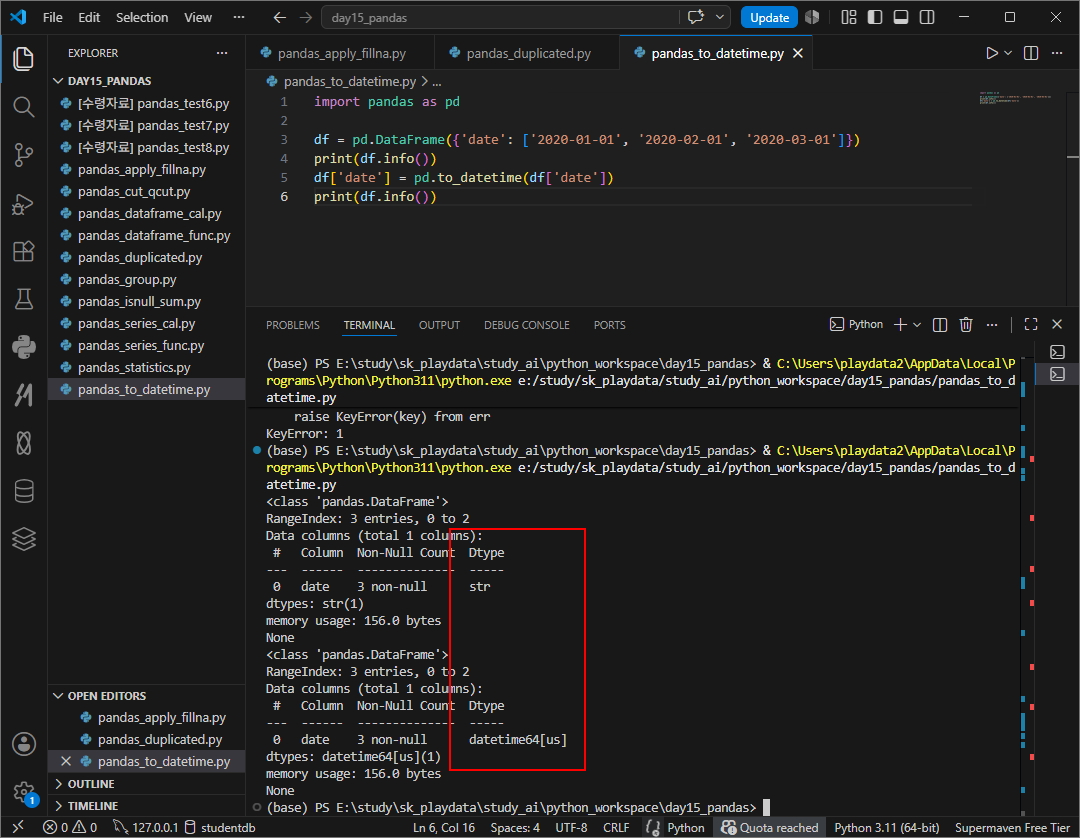This screenshot has height=838, width=1080.
Task: Collapse the OPEN EDITORS section
Action: [x=147, y=695]
